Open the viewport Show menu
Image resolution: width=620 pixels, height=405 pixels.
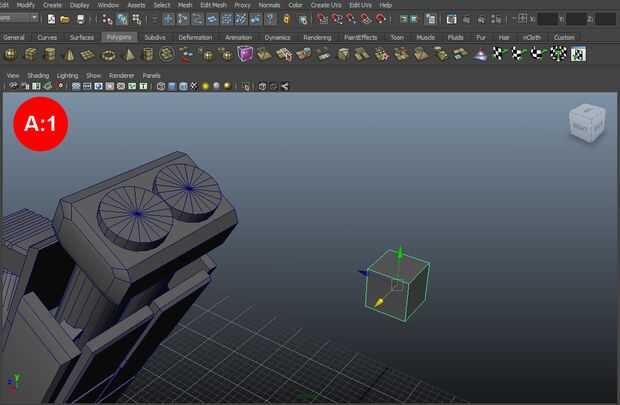94,75
